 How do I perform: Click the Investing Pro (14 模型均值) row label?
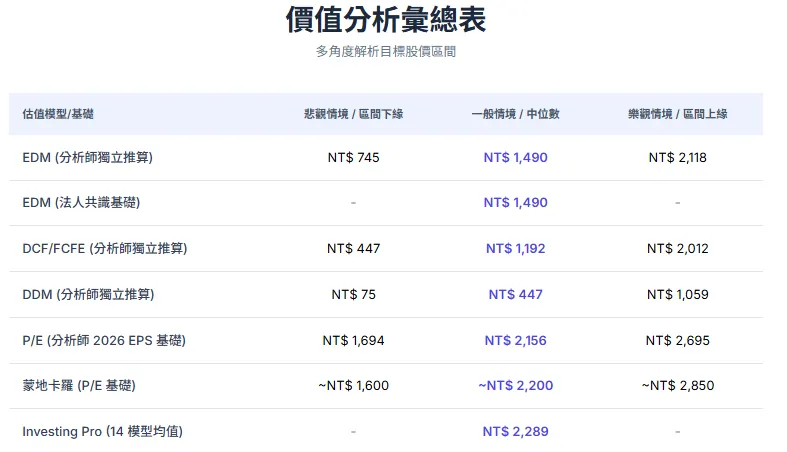click(x=102, y=431)
